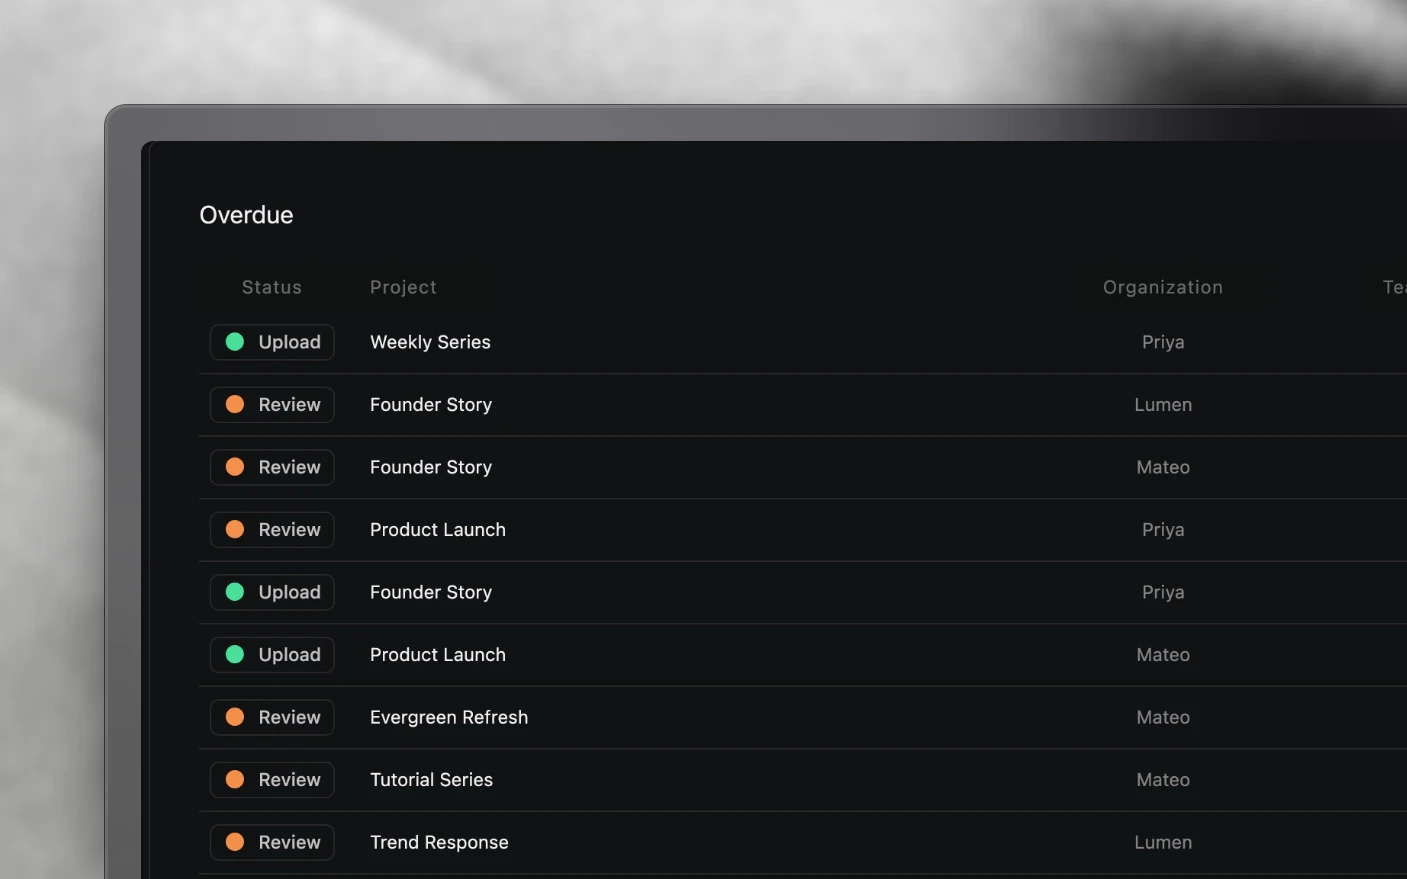Click the orange dot for Trend Response row

pos(235,842)
